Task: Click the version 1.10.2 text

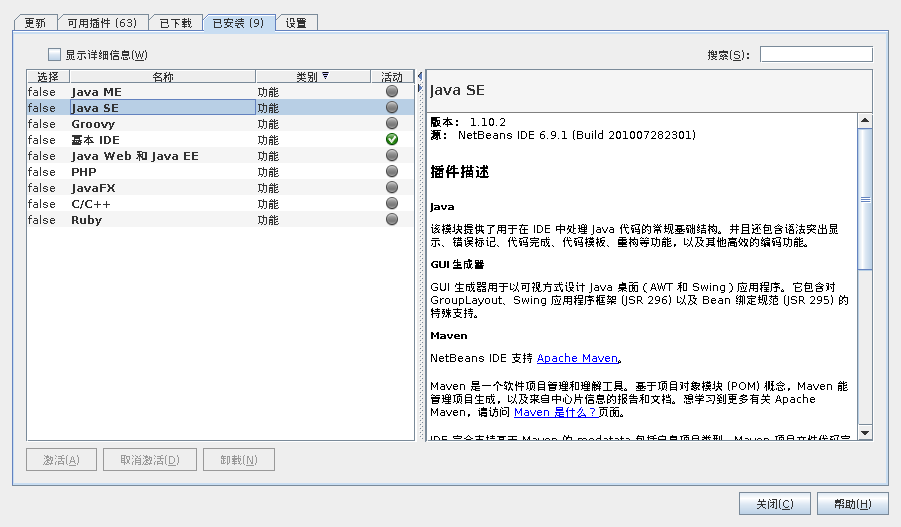Action: (488, 122)
